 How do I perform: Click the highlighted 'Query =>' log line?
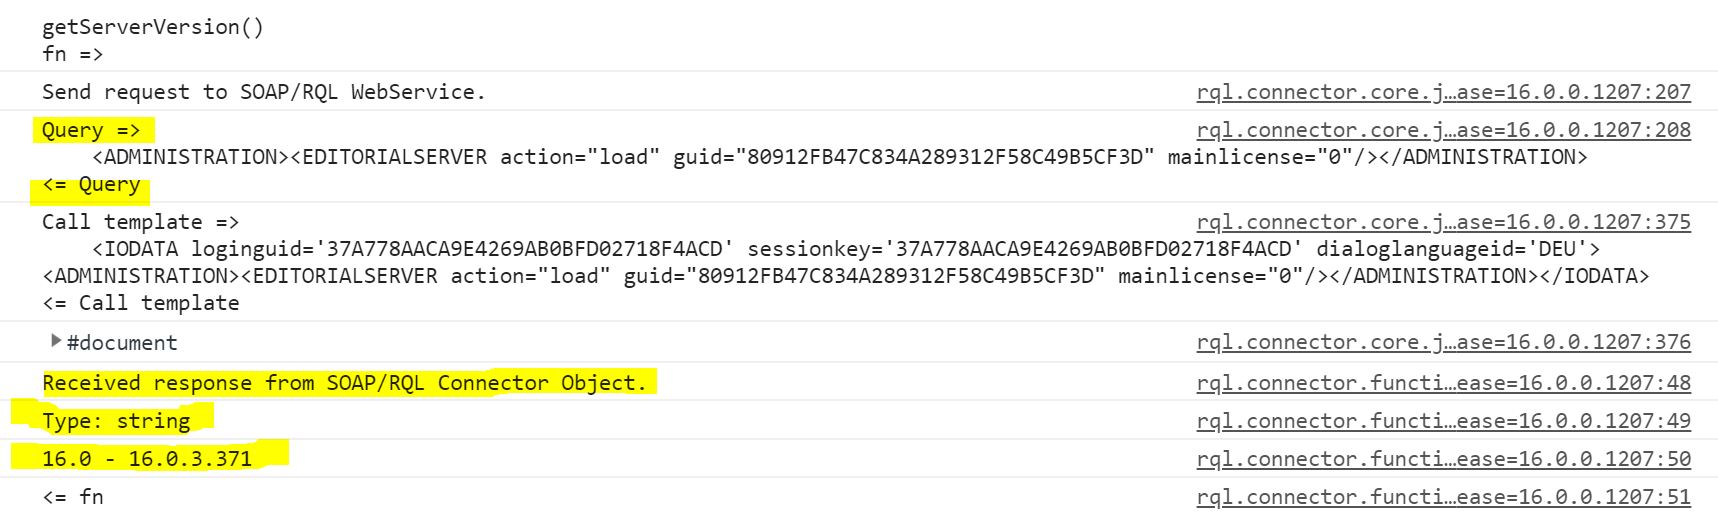(91, 130)
